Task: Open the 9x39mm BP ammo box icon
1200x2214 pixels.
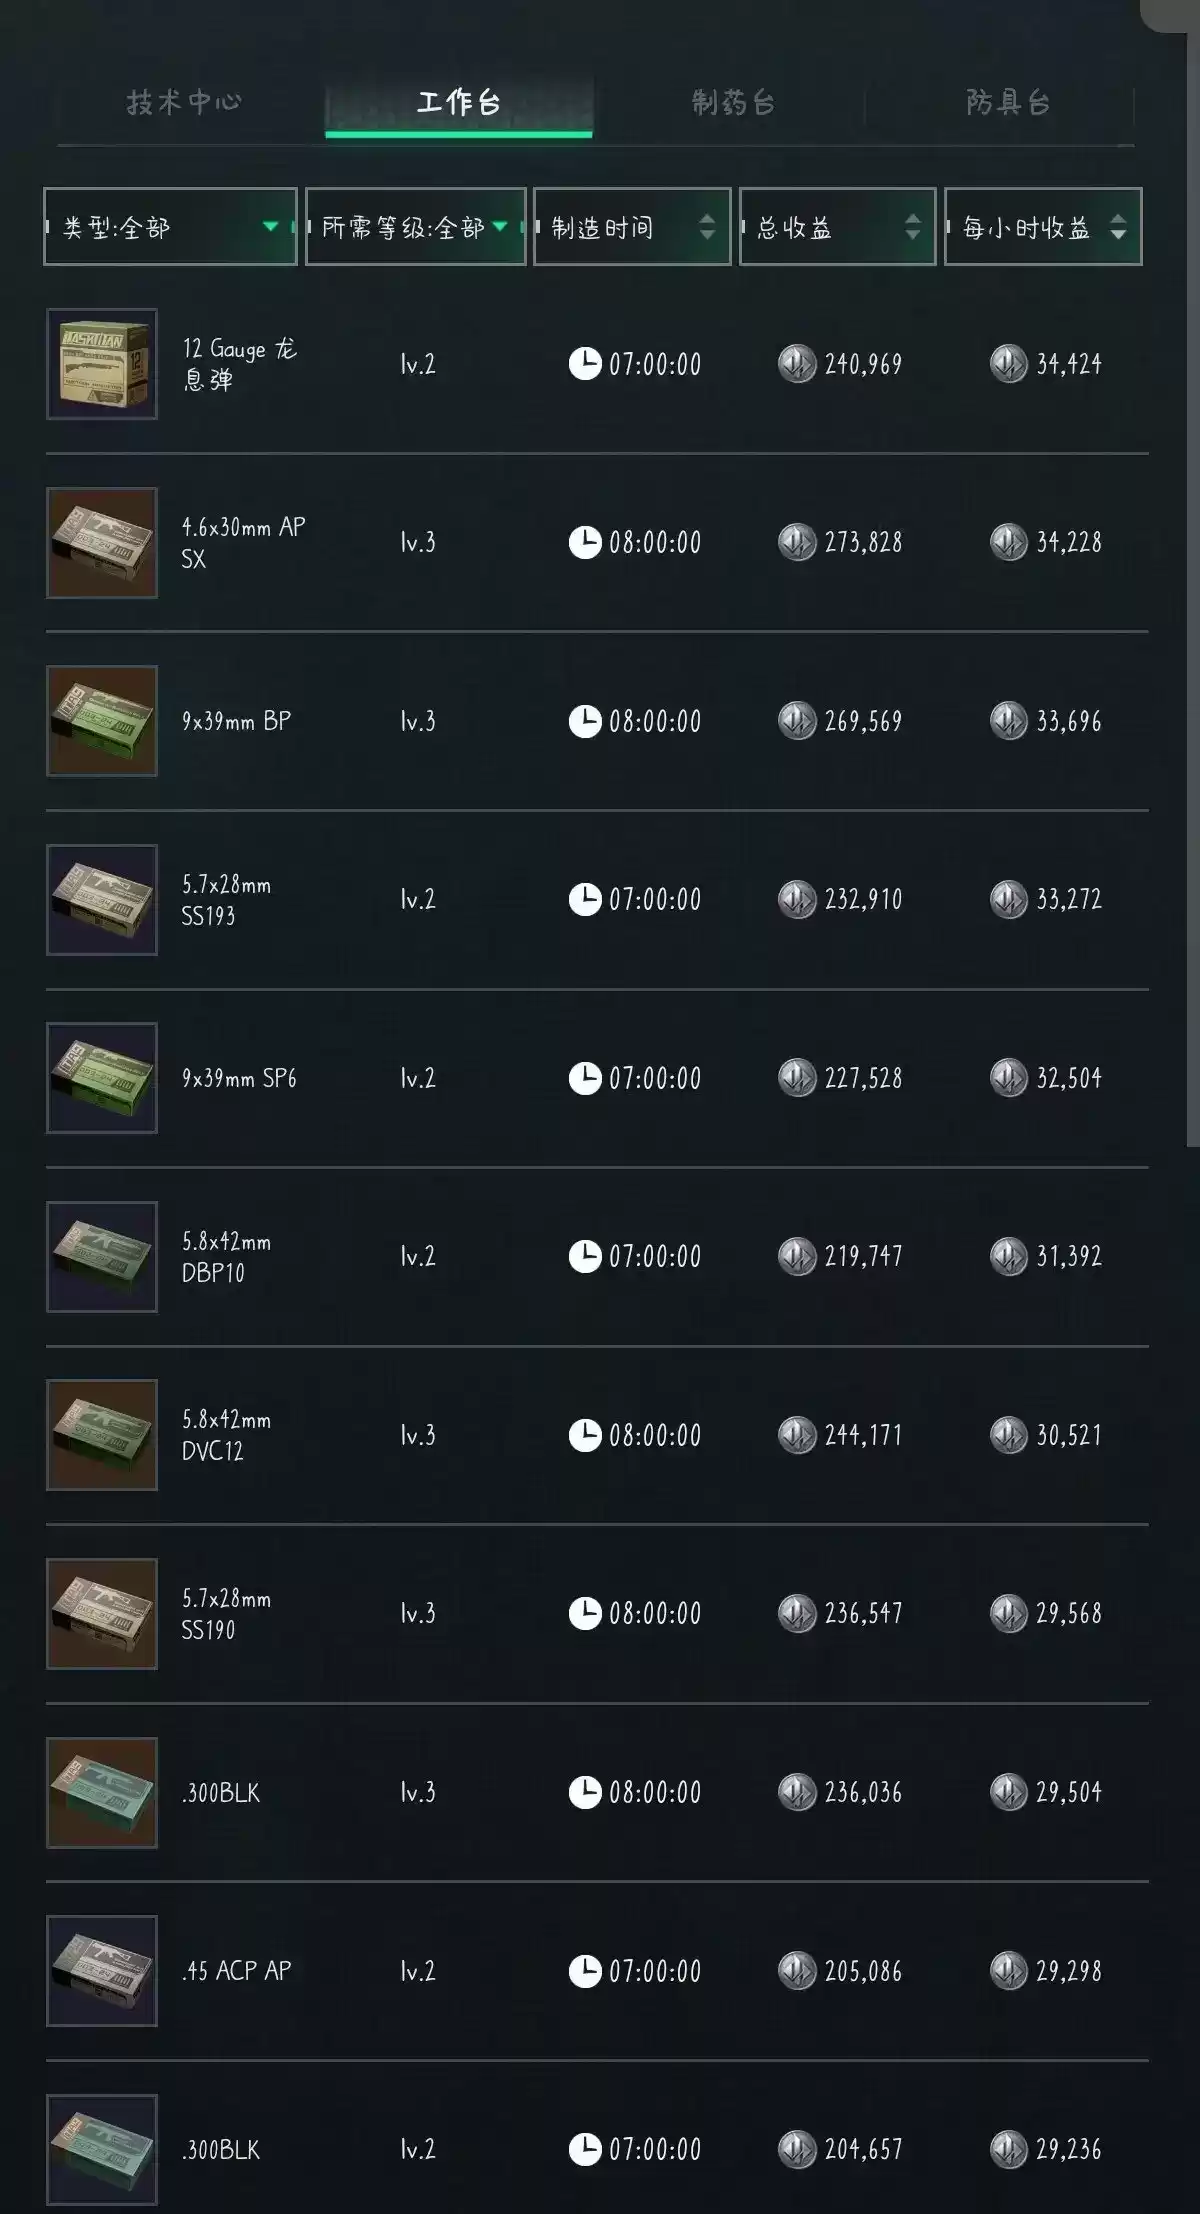Action: tap(102, 721)
